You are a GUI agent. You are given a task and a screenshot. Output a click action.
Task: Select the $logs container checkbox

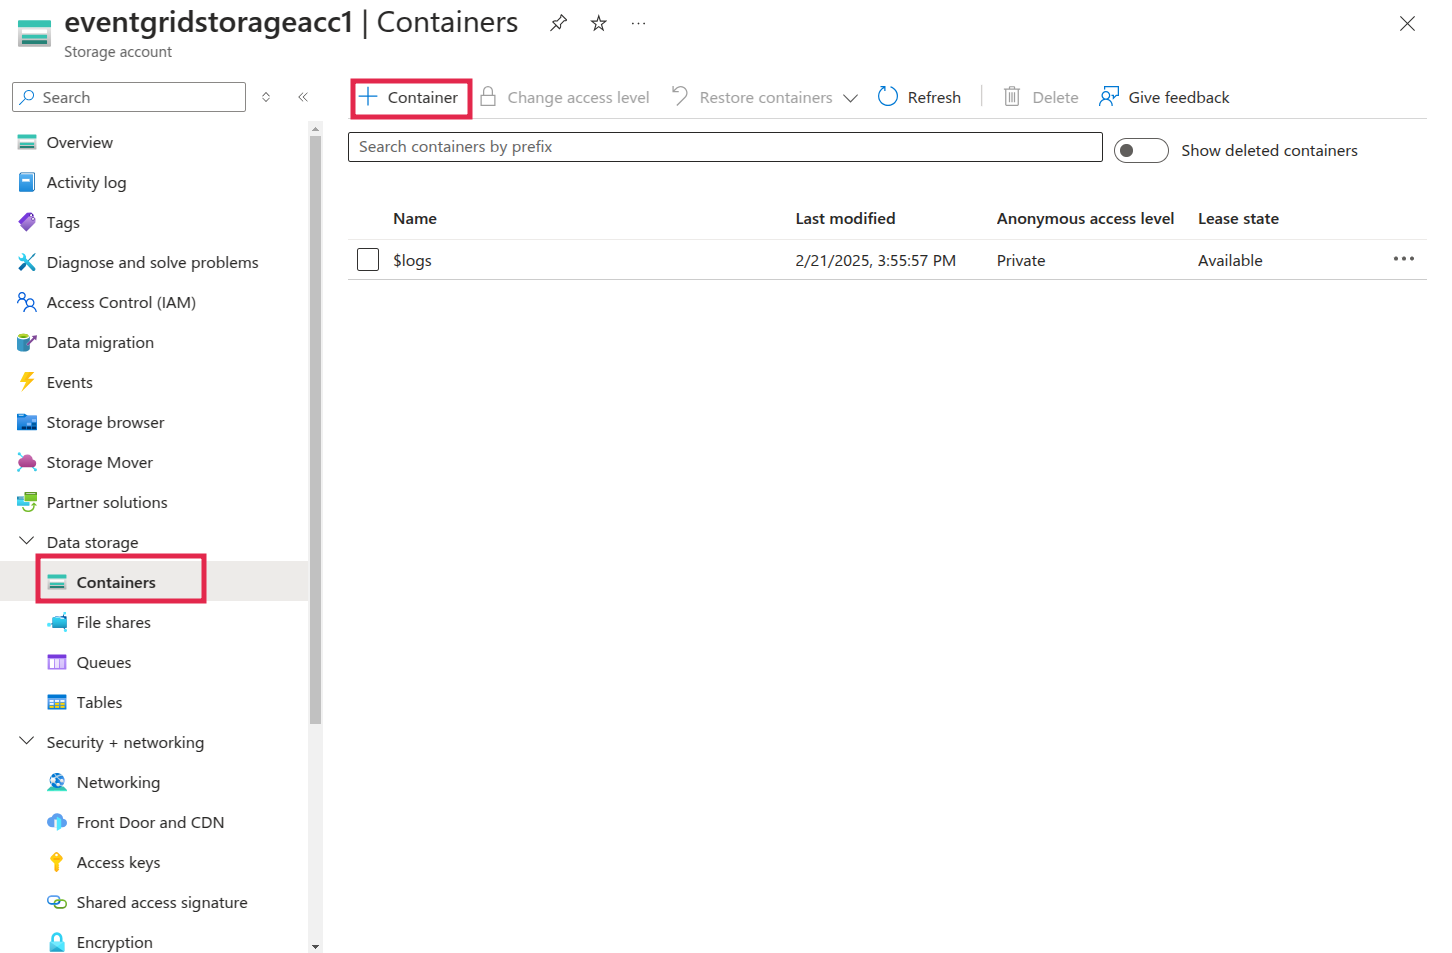pos(368,260)
